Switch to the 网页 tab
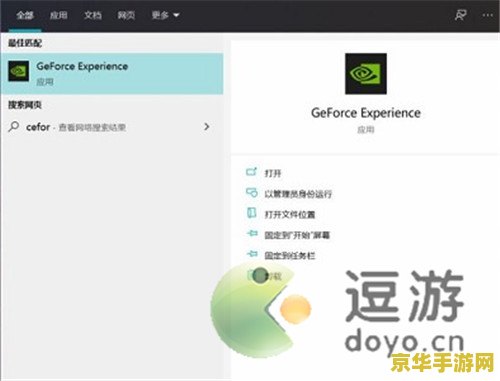This screenshot has height=381, width=500. (x=126, y=15)
